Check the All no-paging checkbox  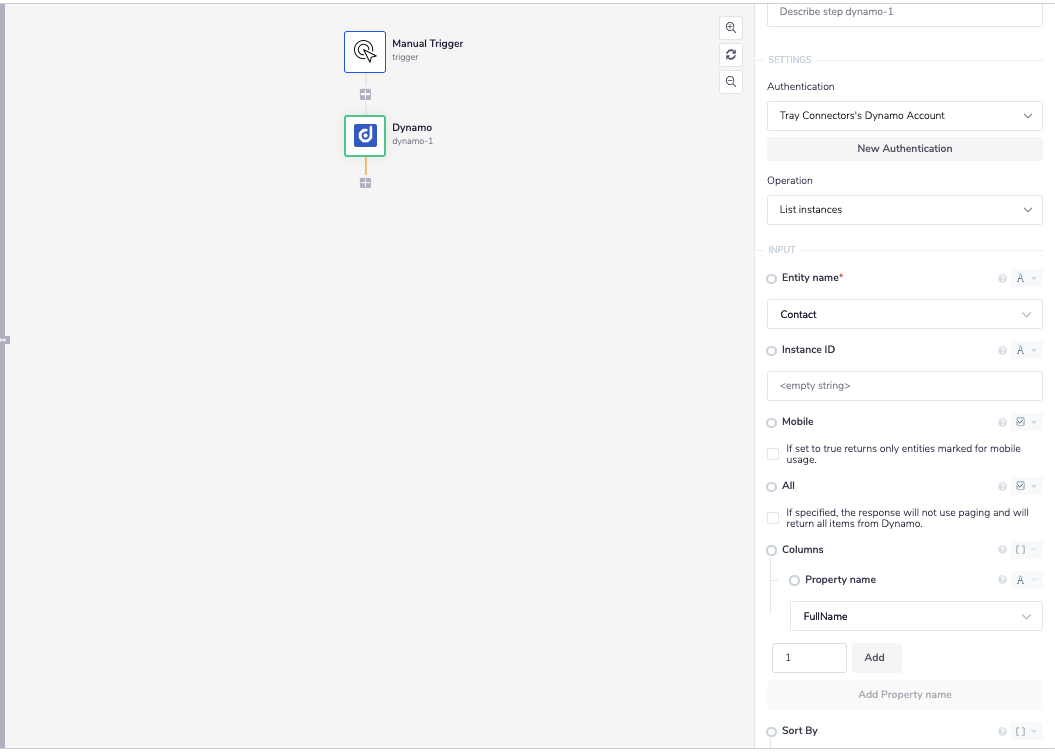click(x=773, y=518)
